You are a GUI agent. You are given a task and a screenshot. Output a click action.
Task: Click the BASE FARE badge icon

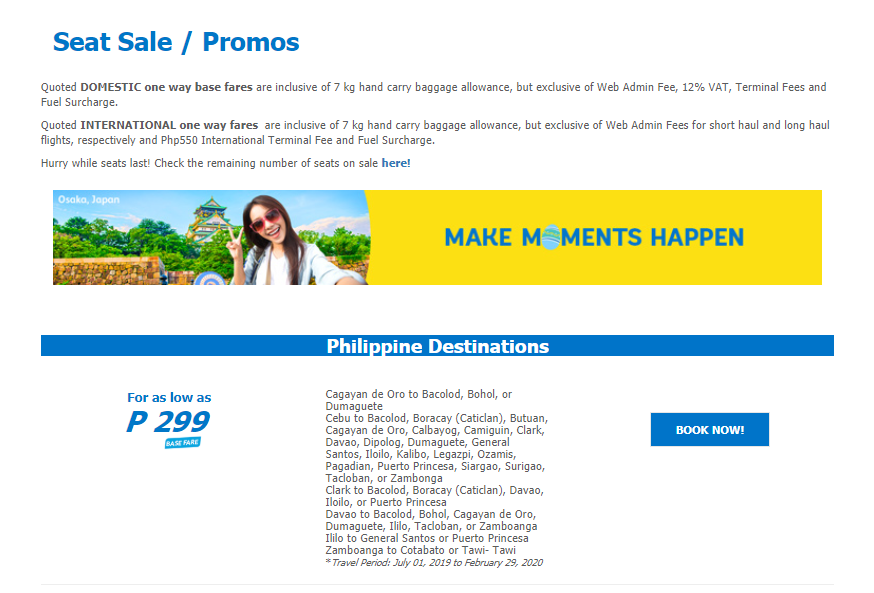pyautogui.click(x=182, y=443)
